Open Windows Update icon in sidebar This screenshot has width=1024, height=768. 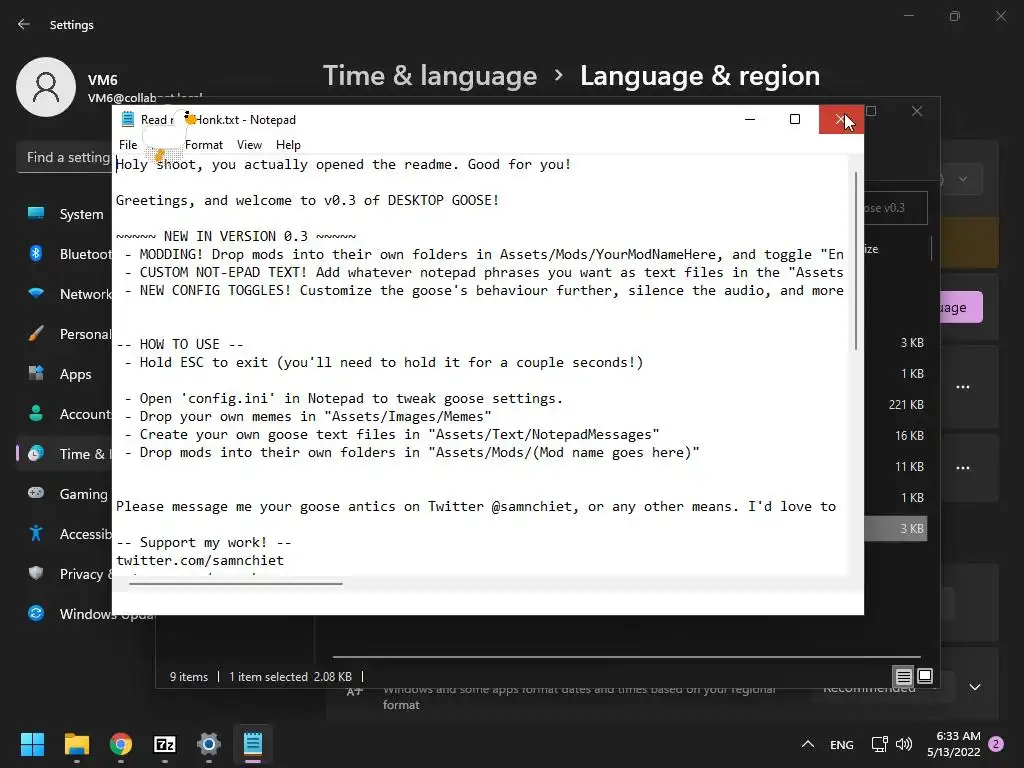point(36,613)
